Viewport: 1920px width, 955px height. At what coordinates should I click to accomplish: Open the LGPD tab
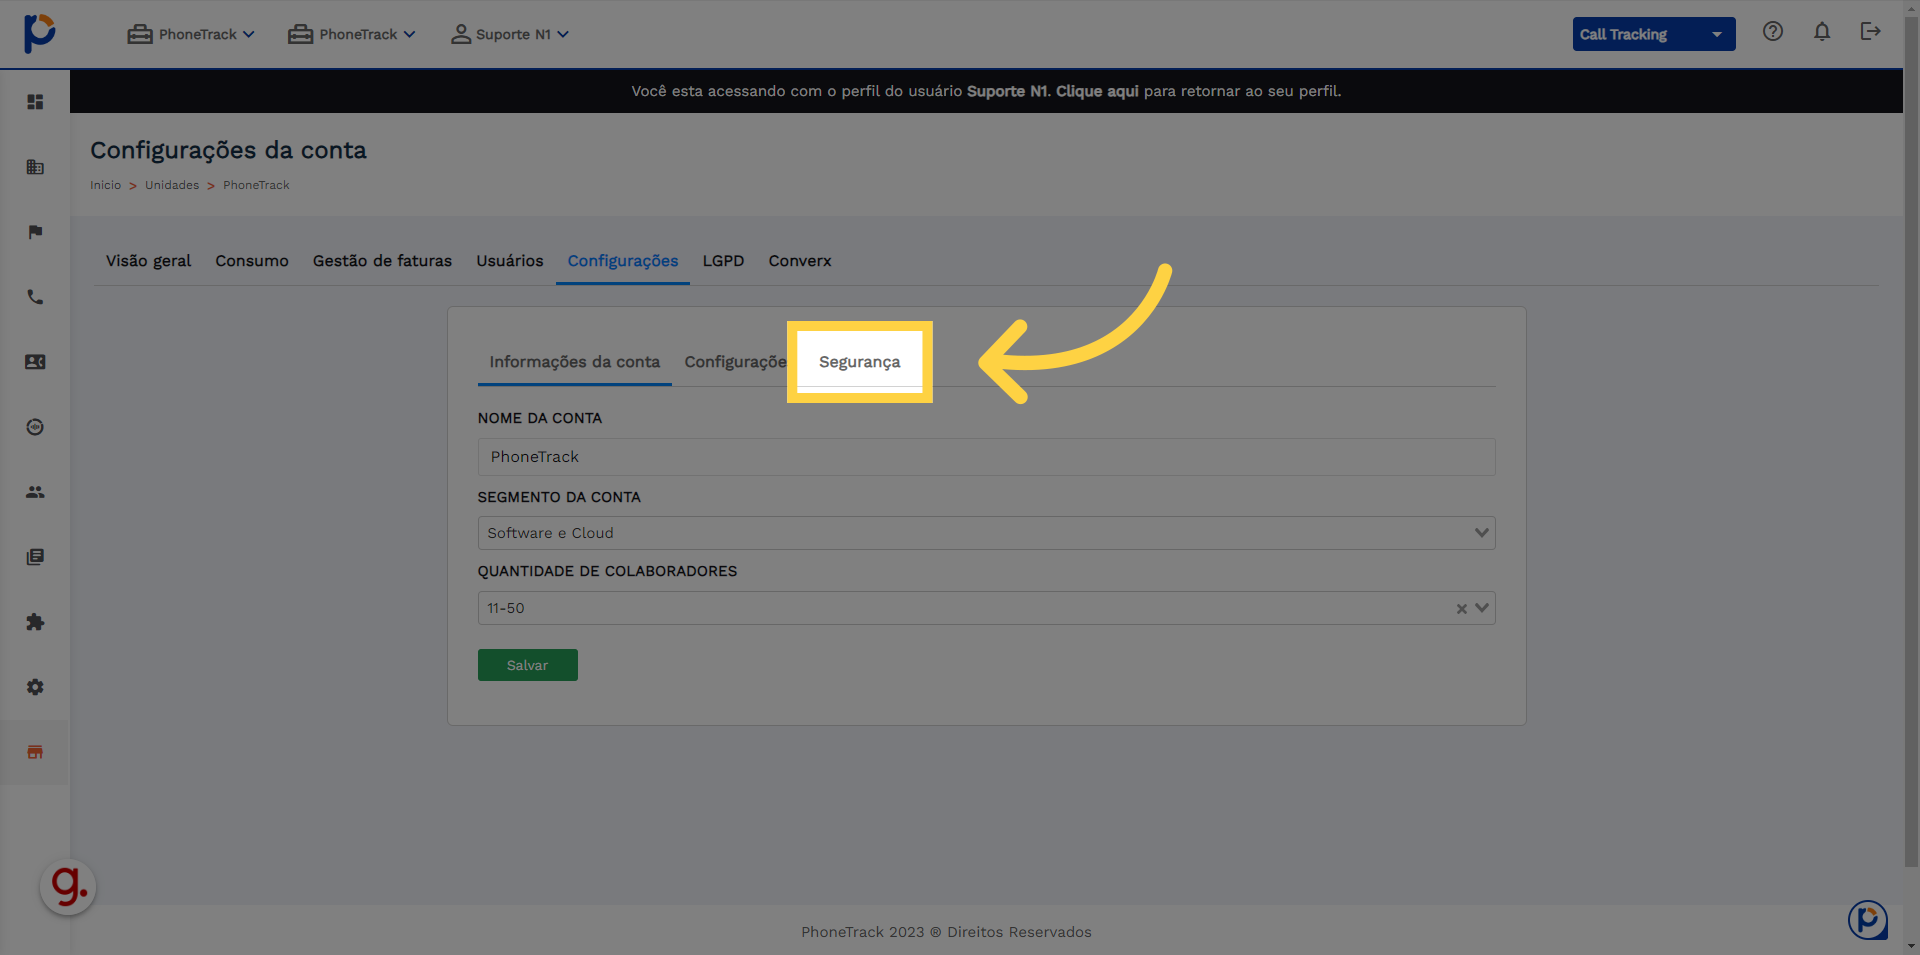pyautogui.click(x=723, y=261)
